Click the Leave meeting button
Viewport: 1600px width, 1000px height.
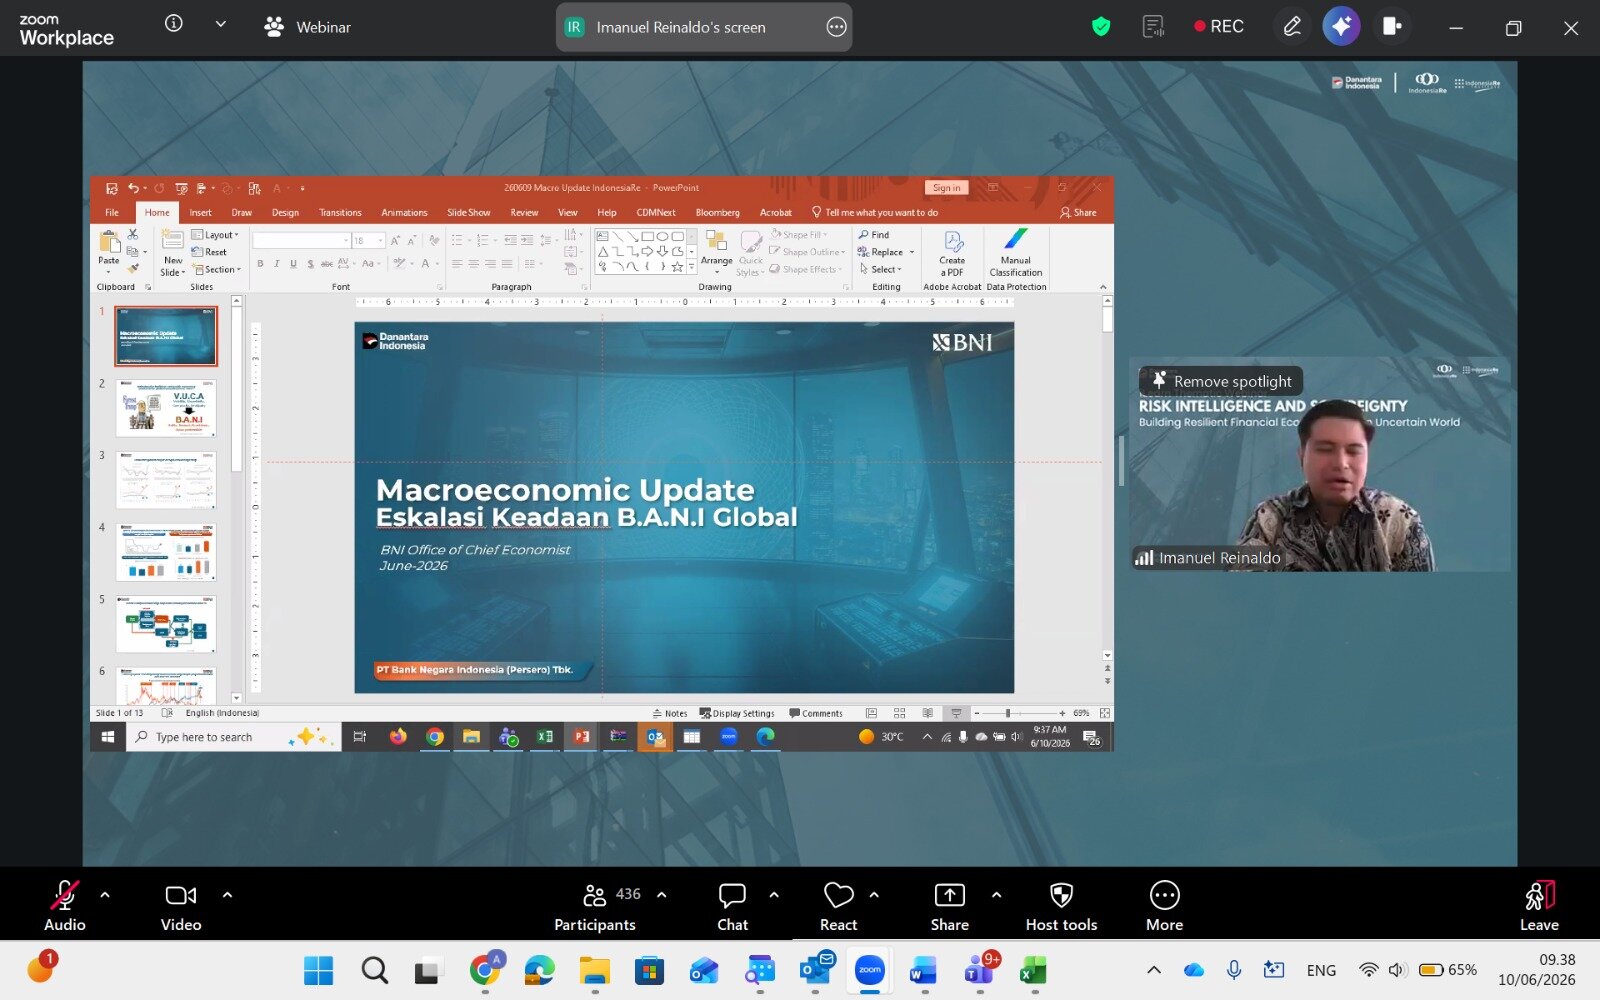coord(1540,906)
